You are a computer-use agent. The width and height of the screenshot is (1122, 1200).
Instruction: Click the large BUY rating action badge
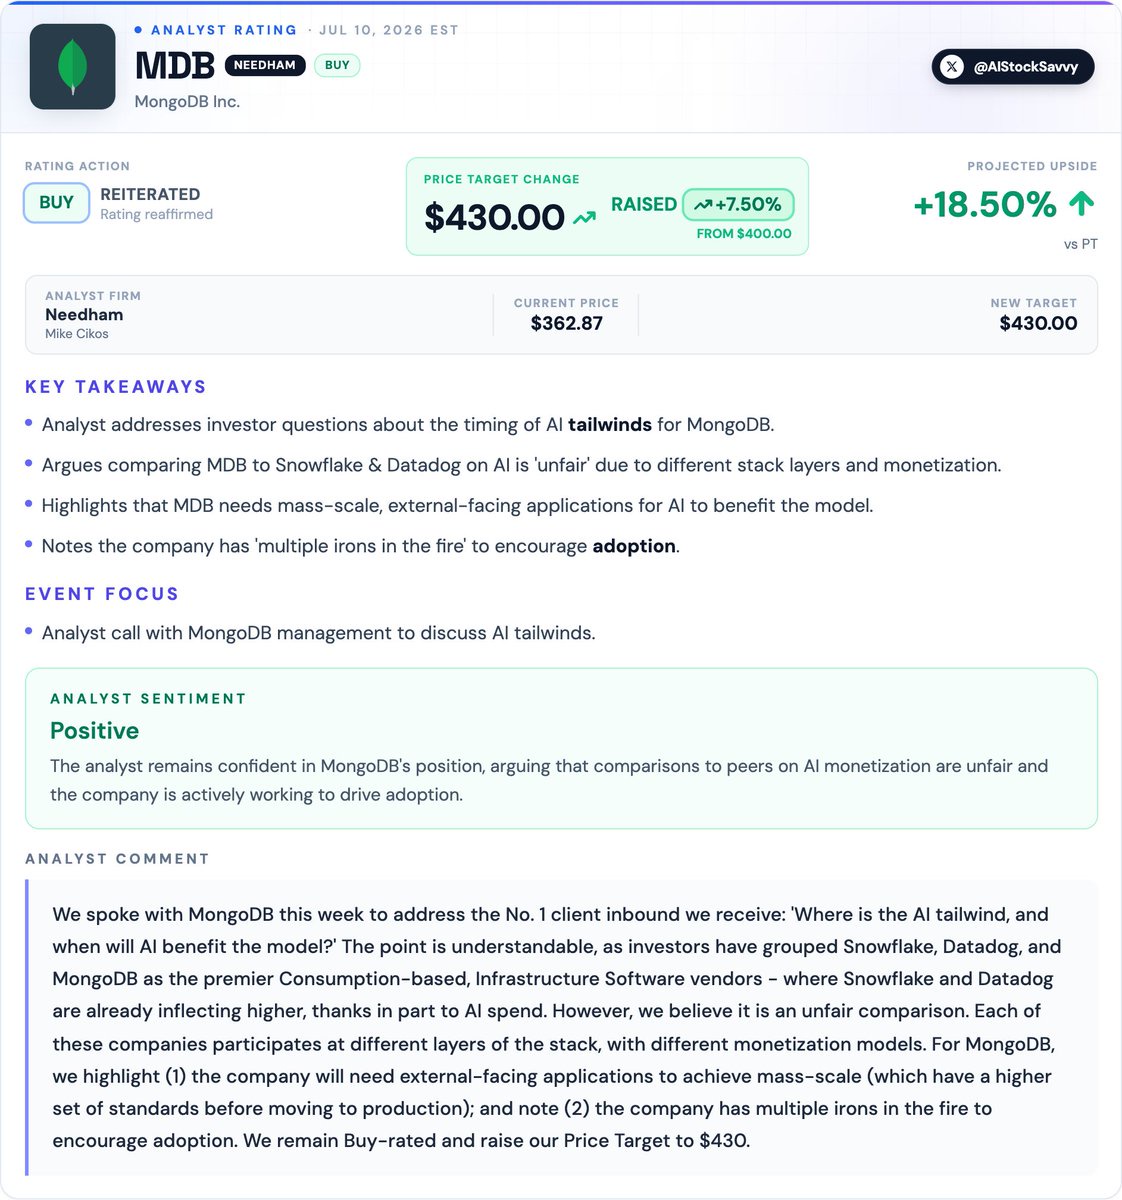pyautogui.click(x=56, y=203)
